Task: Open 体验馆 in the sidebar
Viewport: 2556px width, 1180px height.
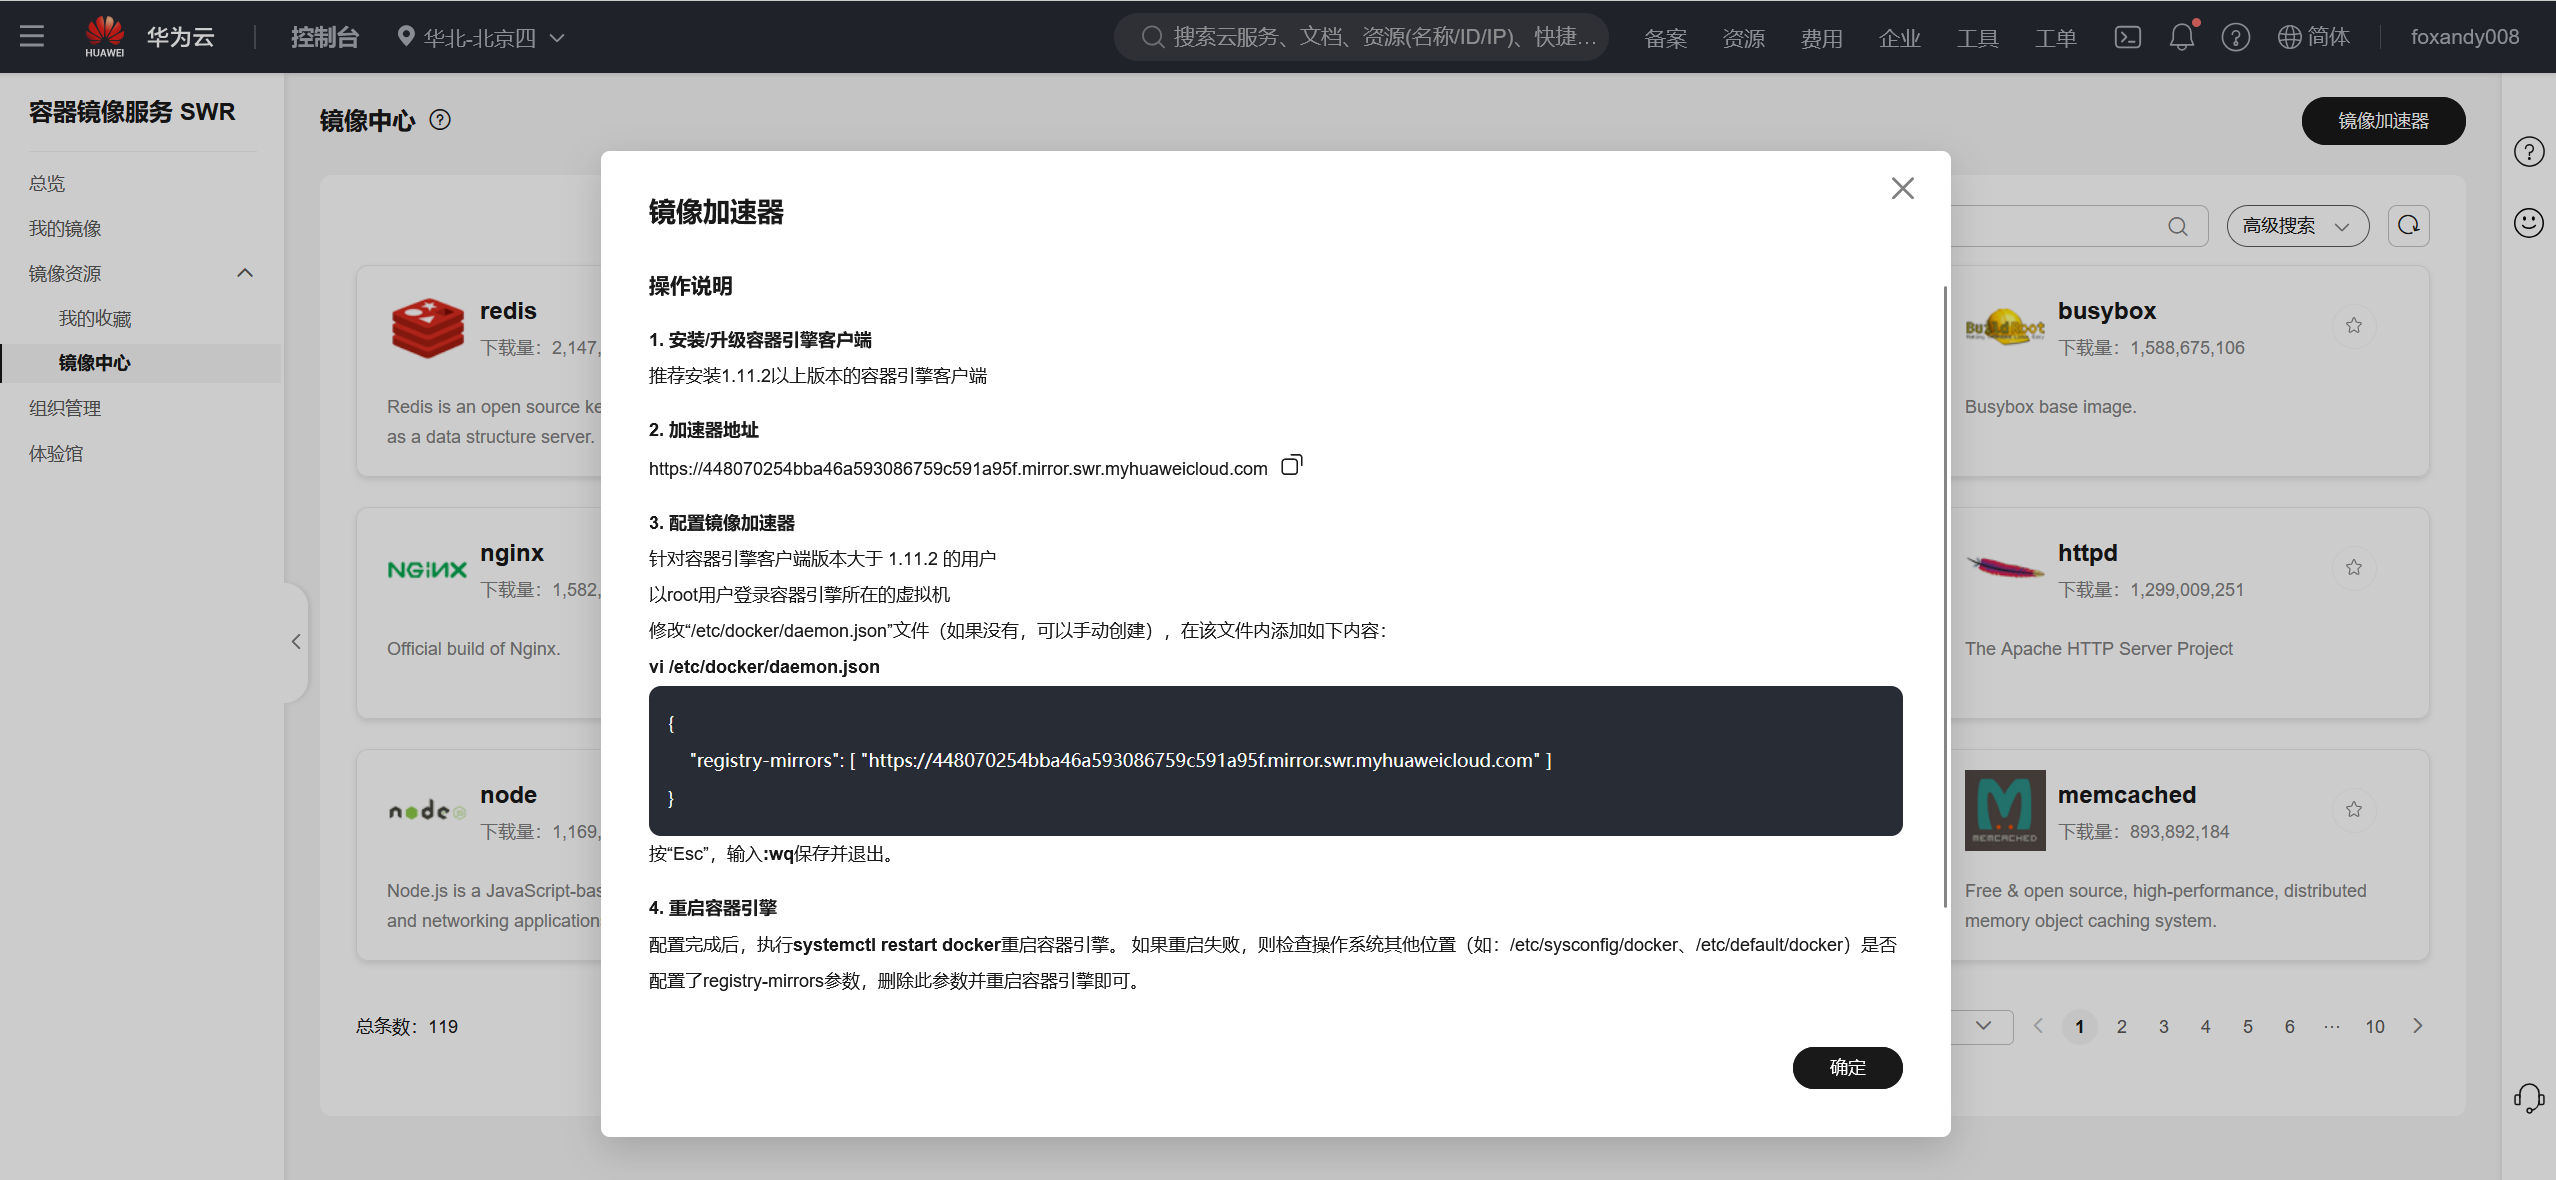Action: [56, 453]
